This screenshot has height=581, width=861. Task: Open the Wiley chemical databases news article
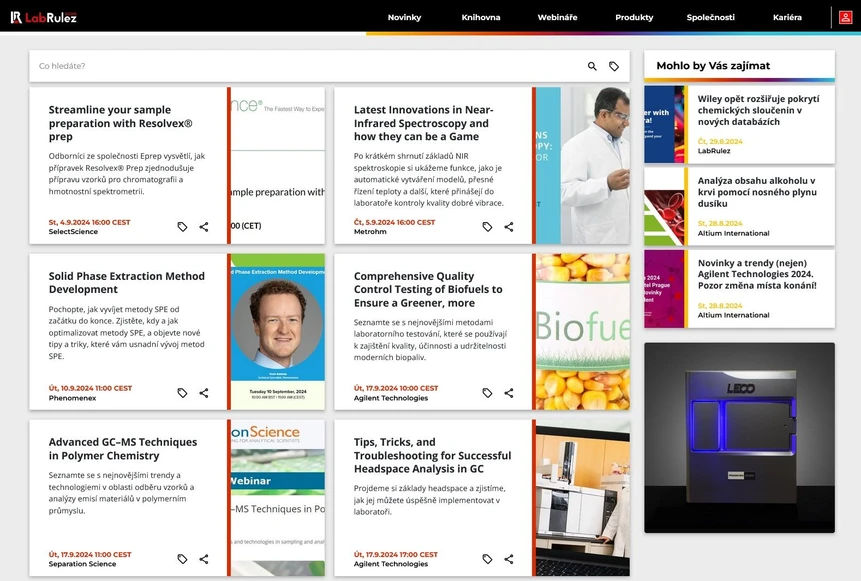pyautogui.click(x=758, y=110)
